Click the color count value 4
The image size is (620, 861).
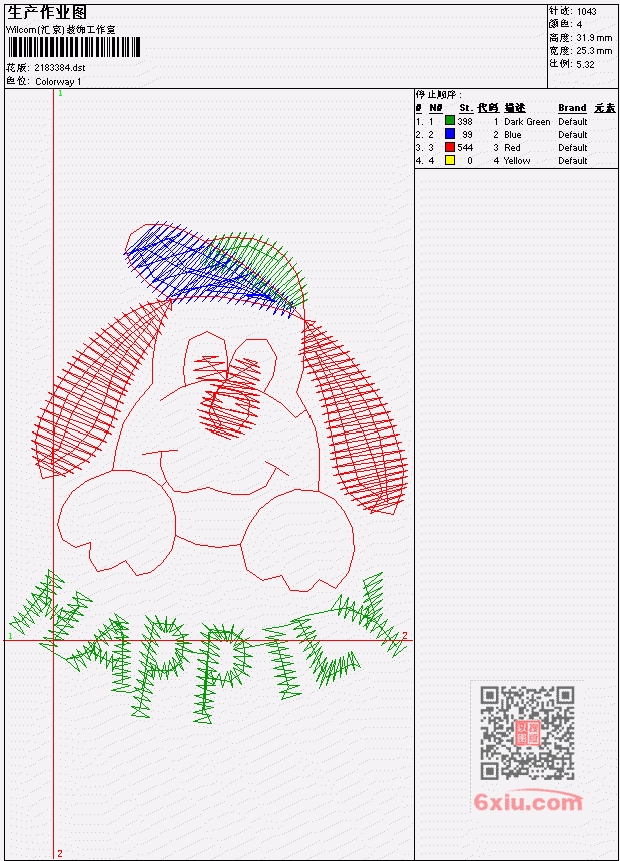coord(579,24)
